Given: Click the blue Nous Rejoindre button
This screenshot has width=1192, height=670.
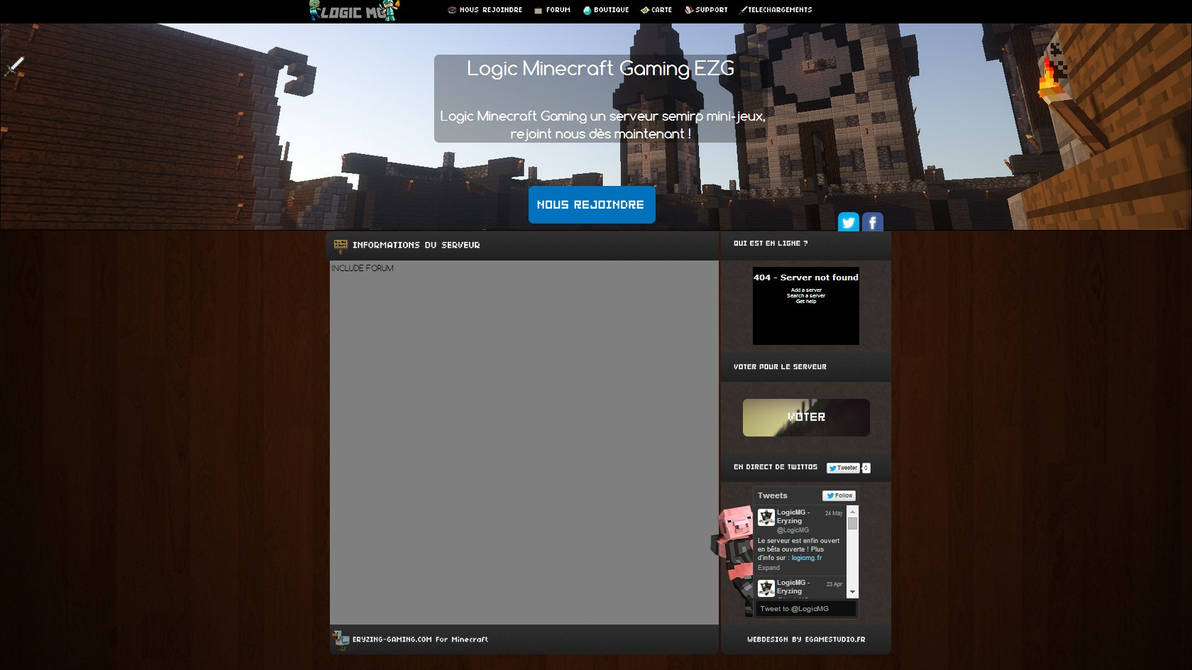Looking at the screenshot, I should tap(591, 204).
